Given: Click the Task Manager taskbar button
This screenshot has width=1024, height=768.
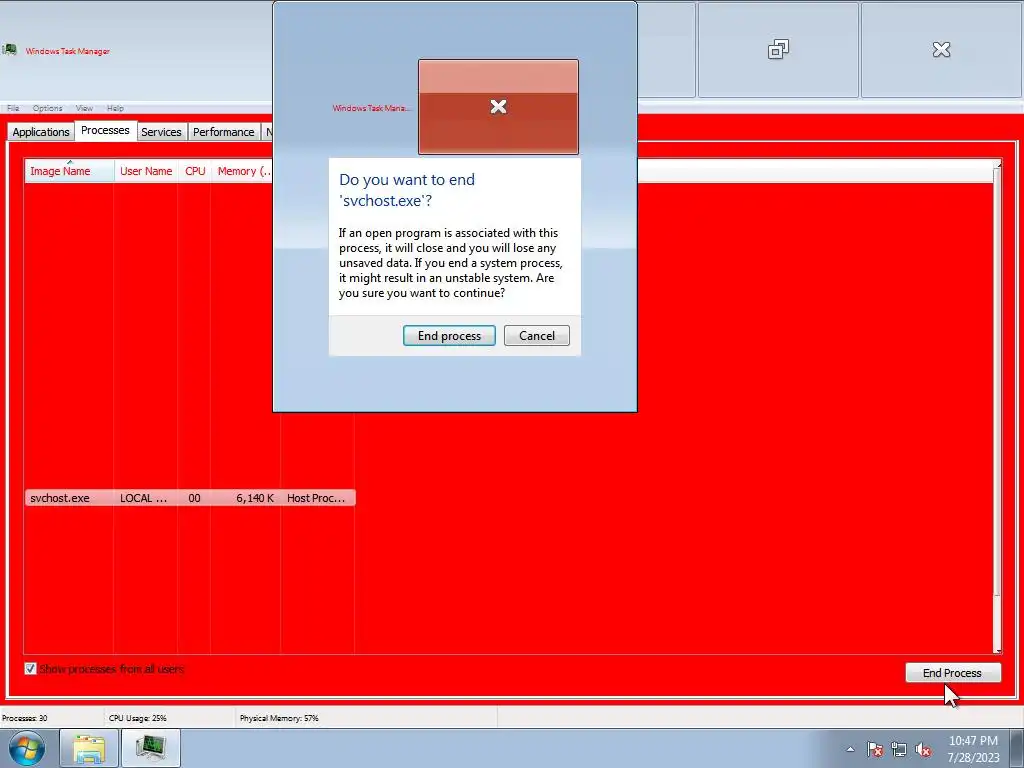Looking at the screenshot, I should (x=151, y=748).
